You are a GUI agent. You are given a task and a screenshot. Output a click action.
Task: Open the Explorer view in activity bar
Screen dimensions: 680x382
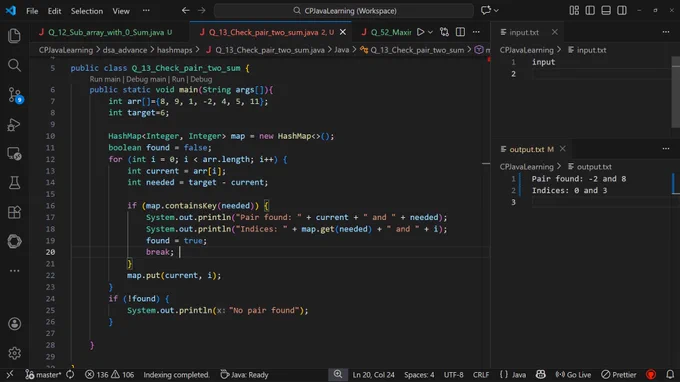tap(14, 36)
